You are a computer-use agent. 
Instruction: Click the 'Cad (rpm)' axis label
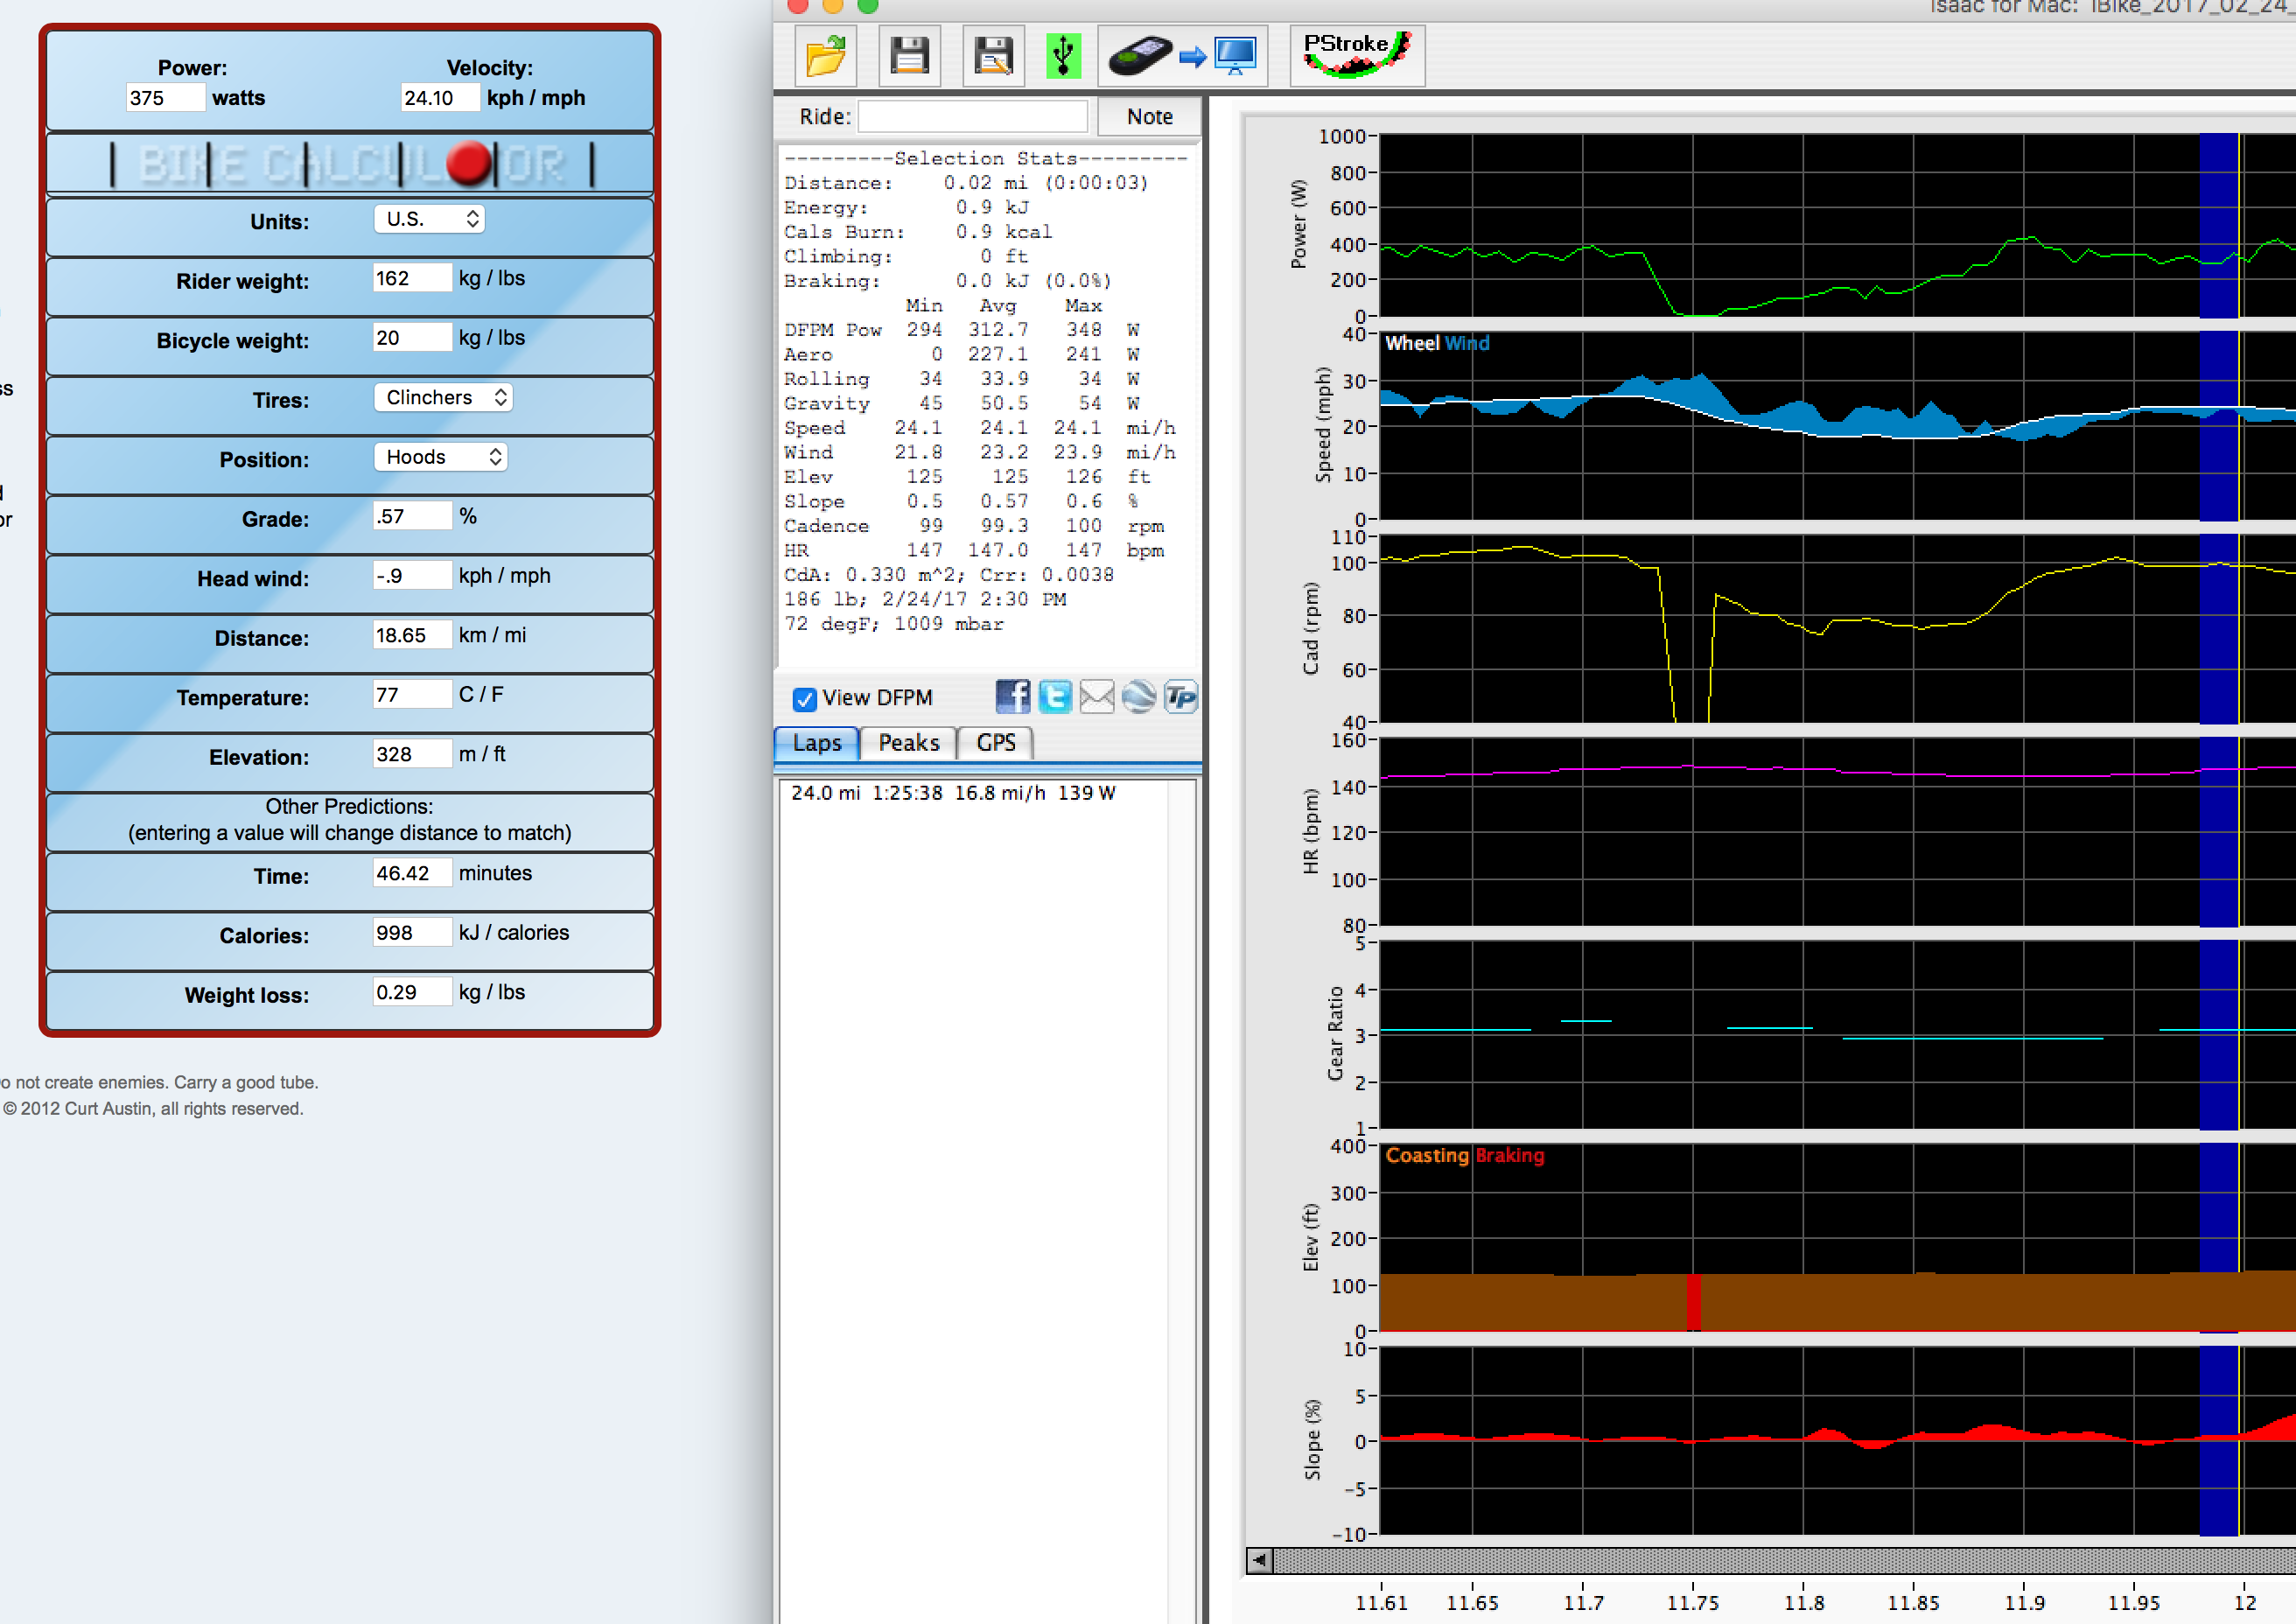1310,629
